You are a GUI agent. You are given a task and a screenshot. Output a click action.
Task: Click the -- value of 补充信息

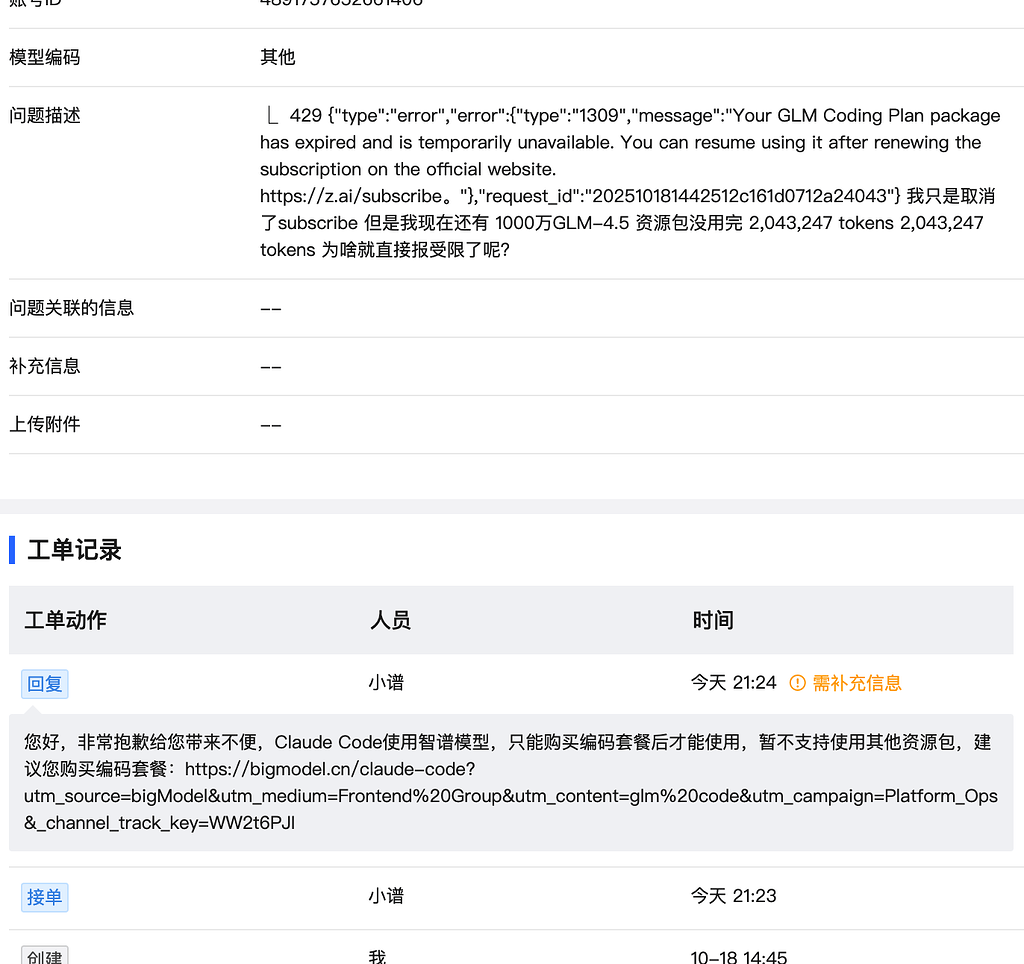coord(270,367)
